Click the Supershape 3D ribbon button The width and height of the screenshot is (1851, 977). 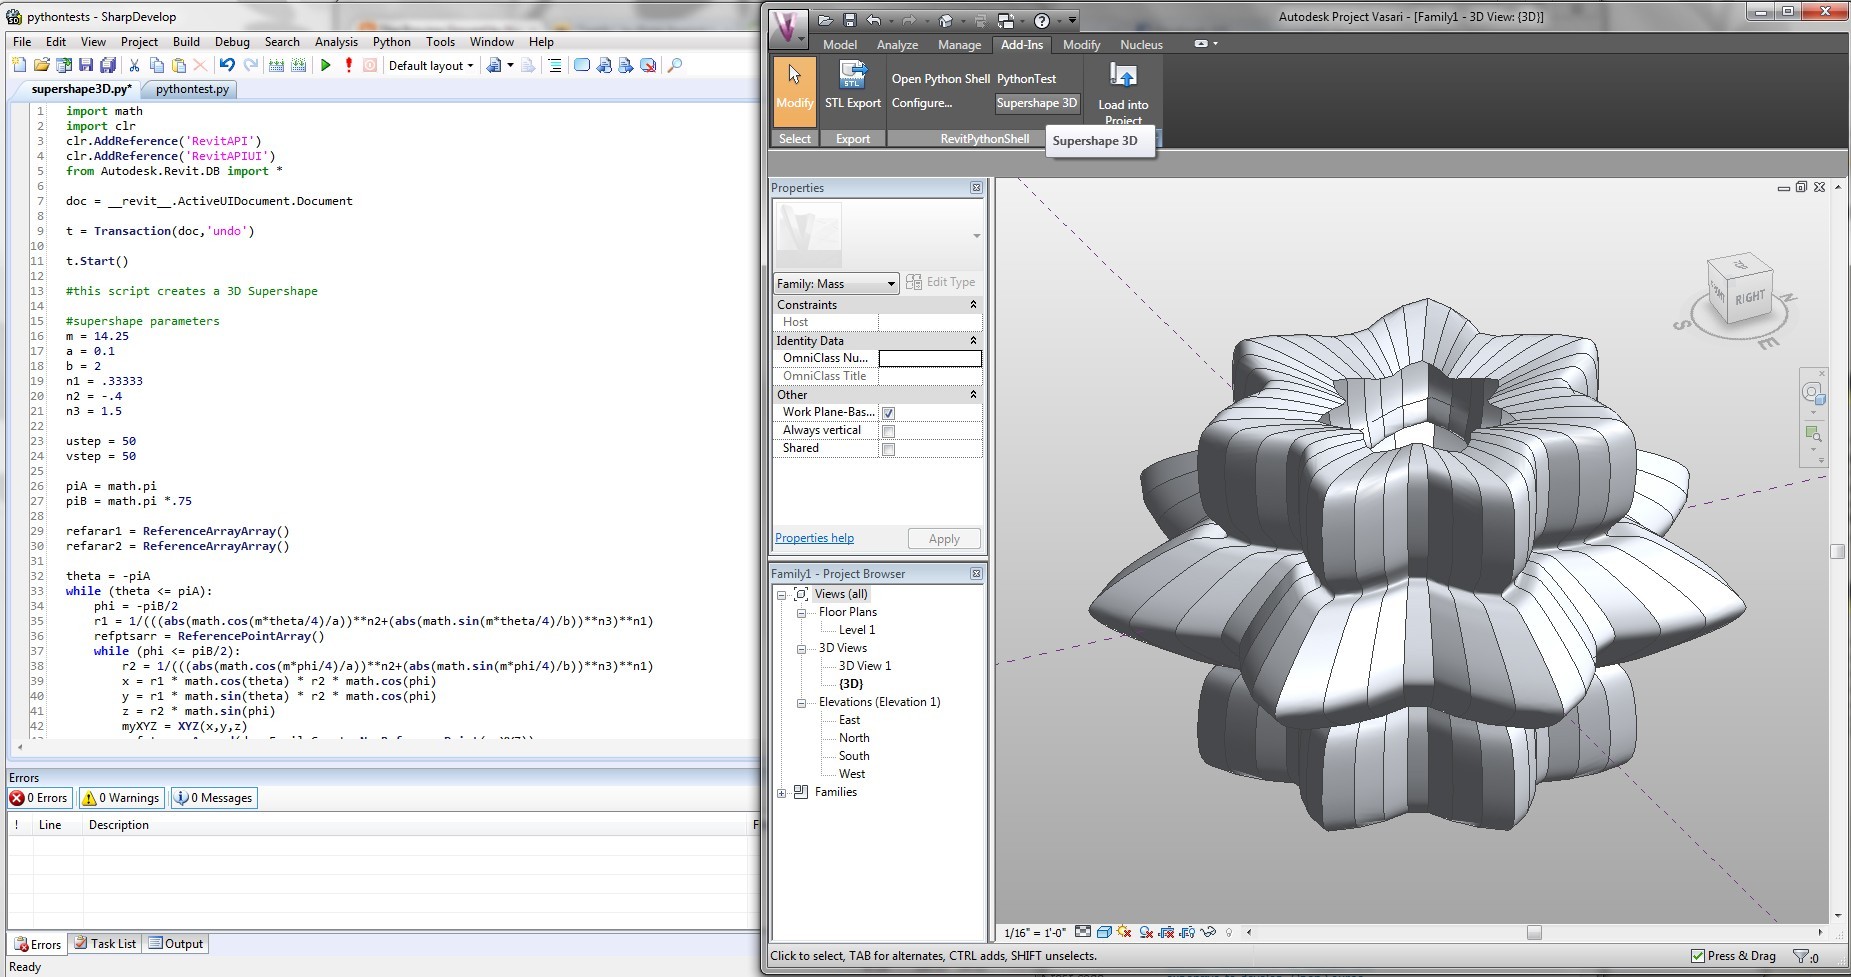pos(1037,103)
